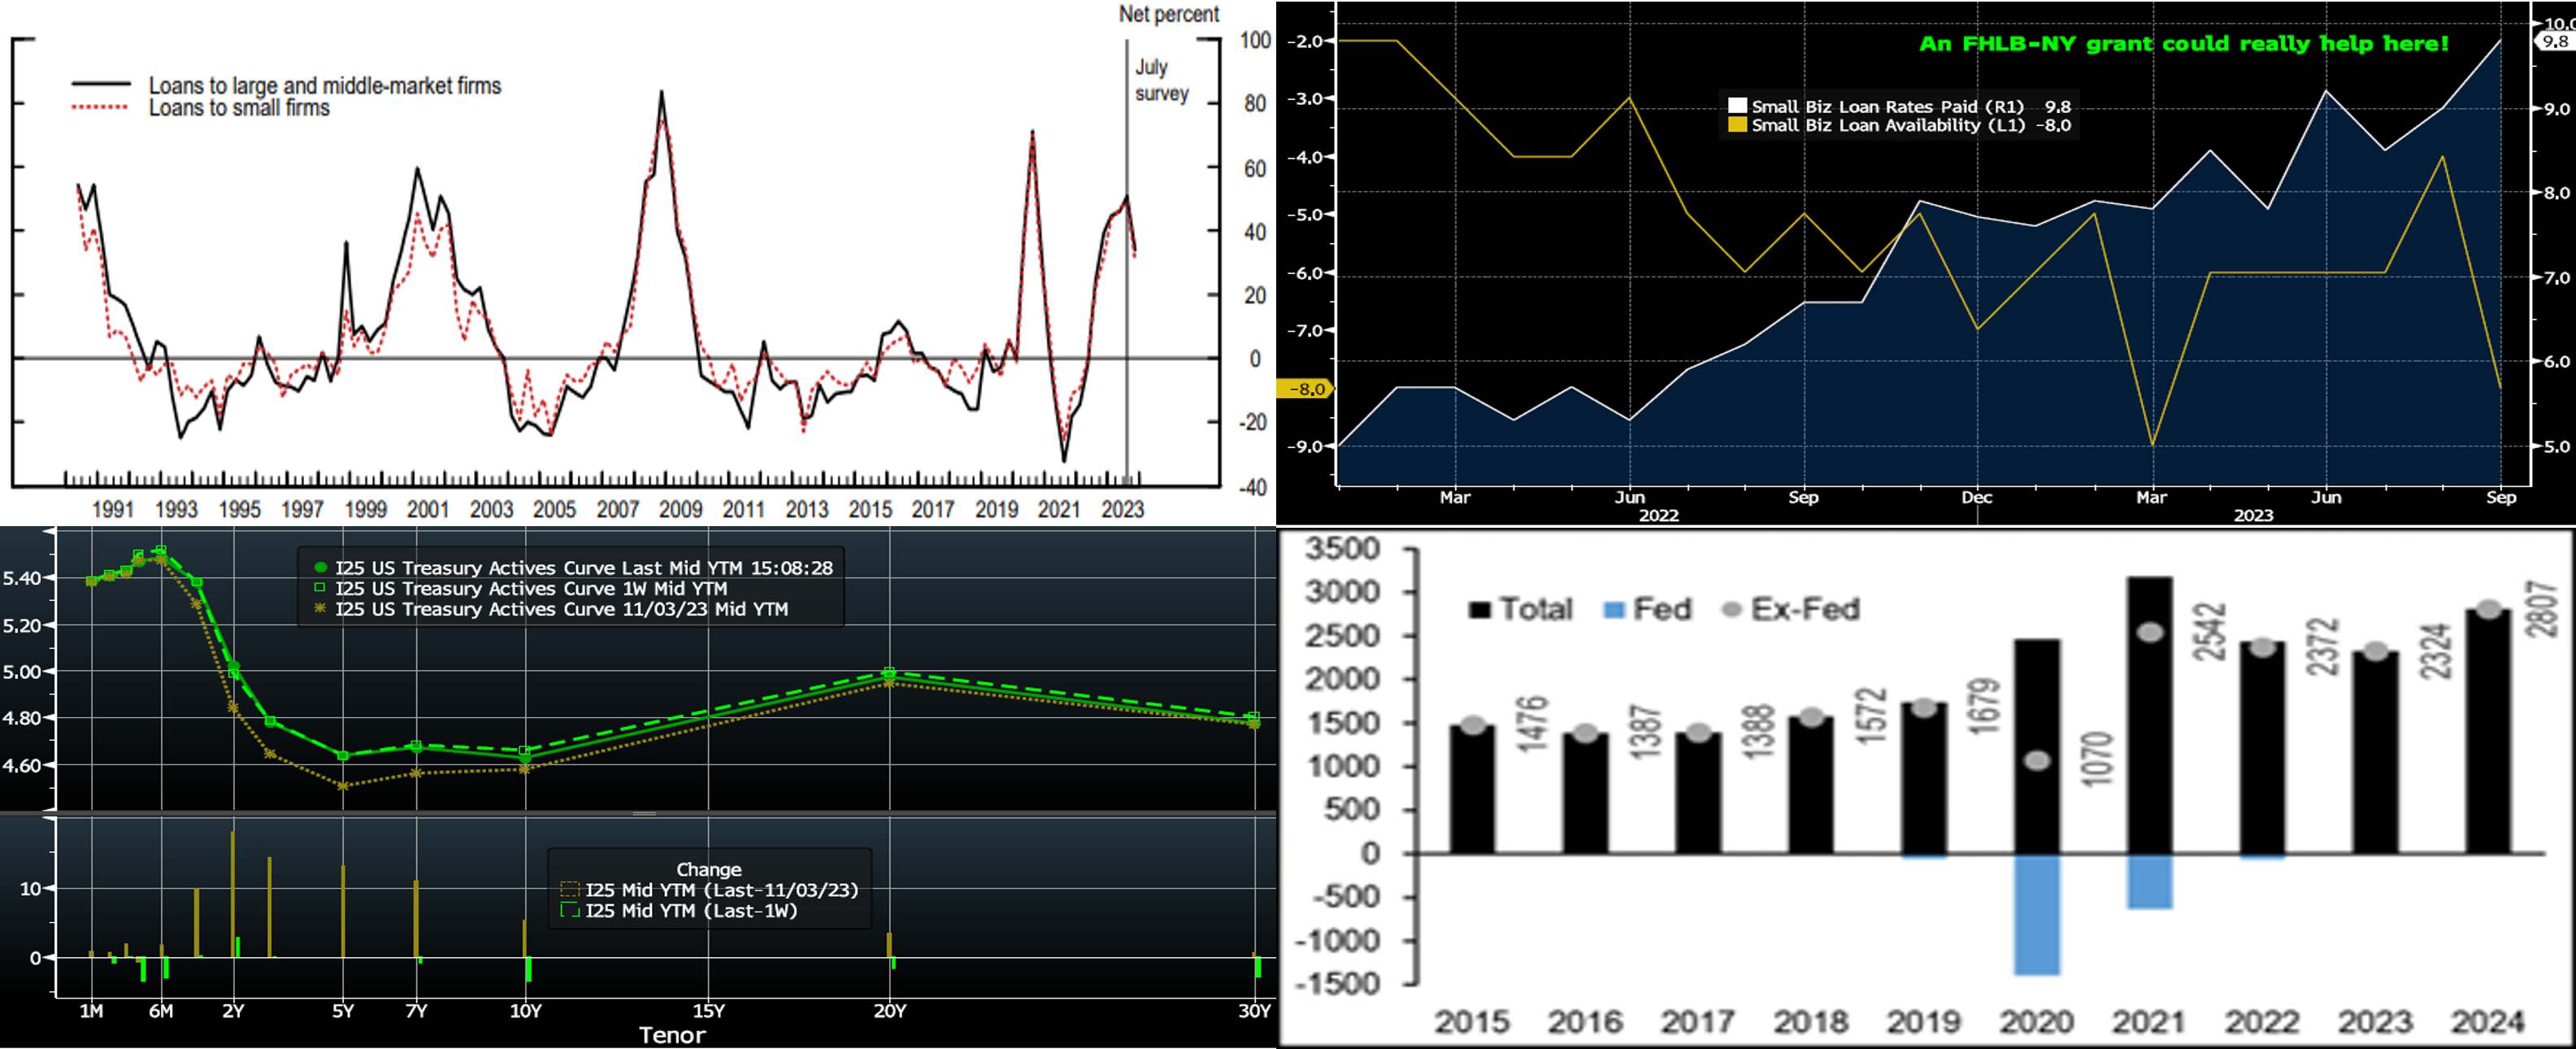Click the yellow -8.0 axis value tag
The width and height of the screenshot is (2576, 1049).
pyautogui.click(x=1306, y=389)
